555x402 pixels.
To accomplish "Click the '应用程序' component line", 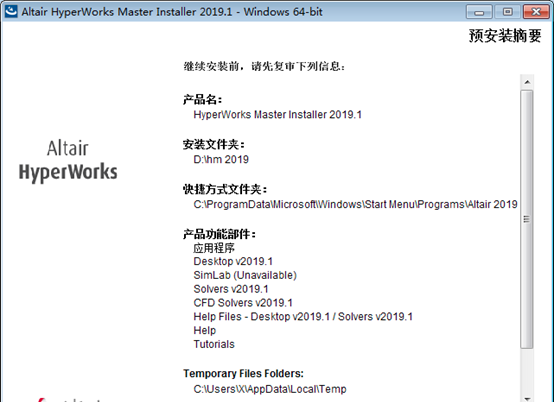I will click(214, 248).
